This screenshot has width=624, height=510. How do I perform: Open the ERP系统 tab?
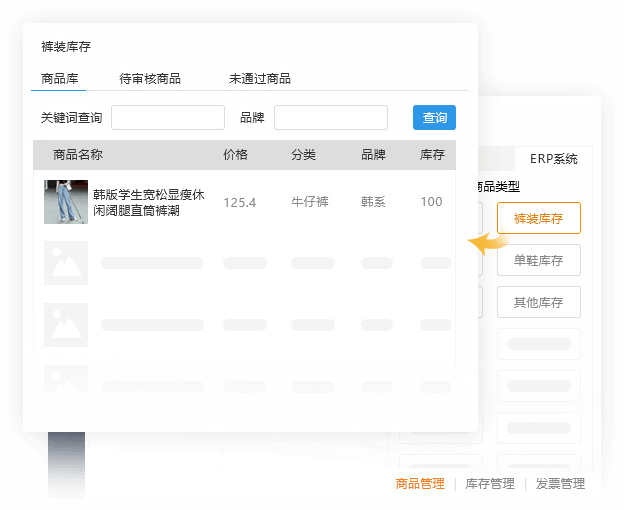554,159
